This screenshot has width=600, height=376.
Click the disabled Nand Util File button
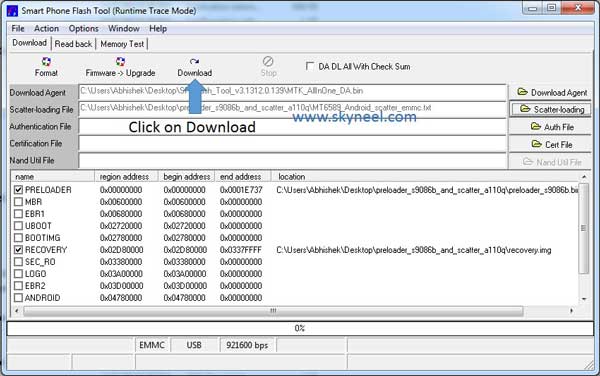click(551, 162)
